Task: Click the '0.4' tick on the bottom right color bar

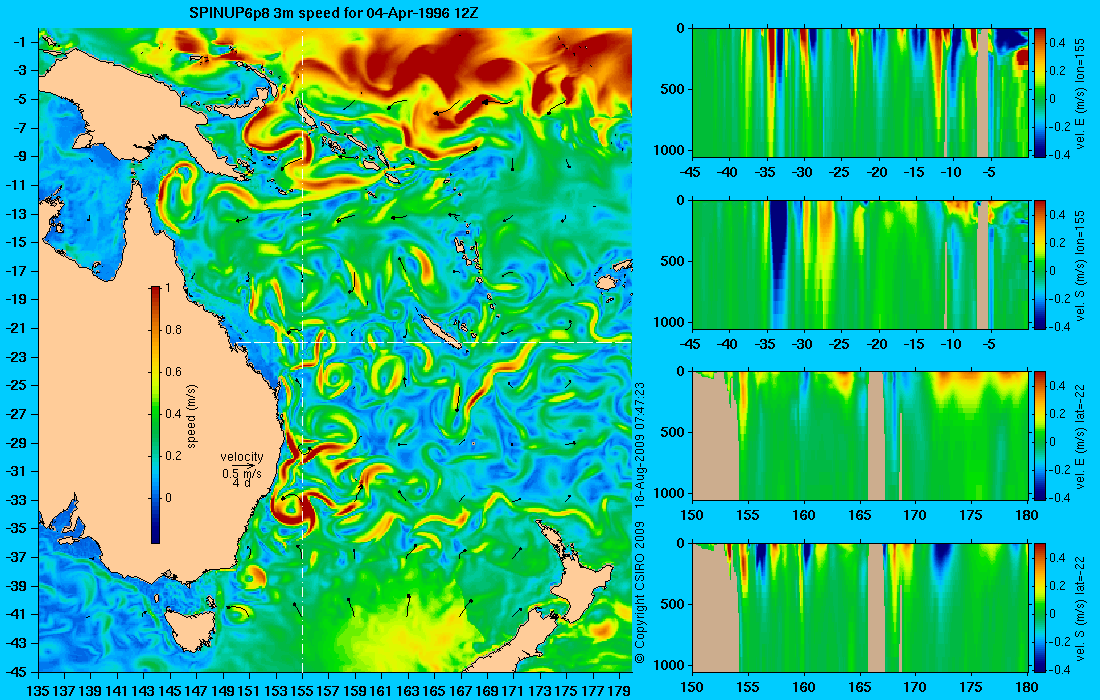Action: coord(1057,558)
